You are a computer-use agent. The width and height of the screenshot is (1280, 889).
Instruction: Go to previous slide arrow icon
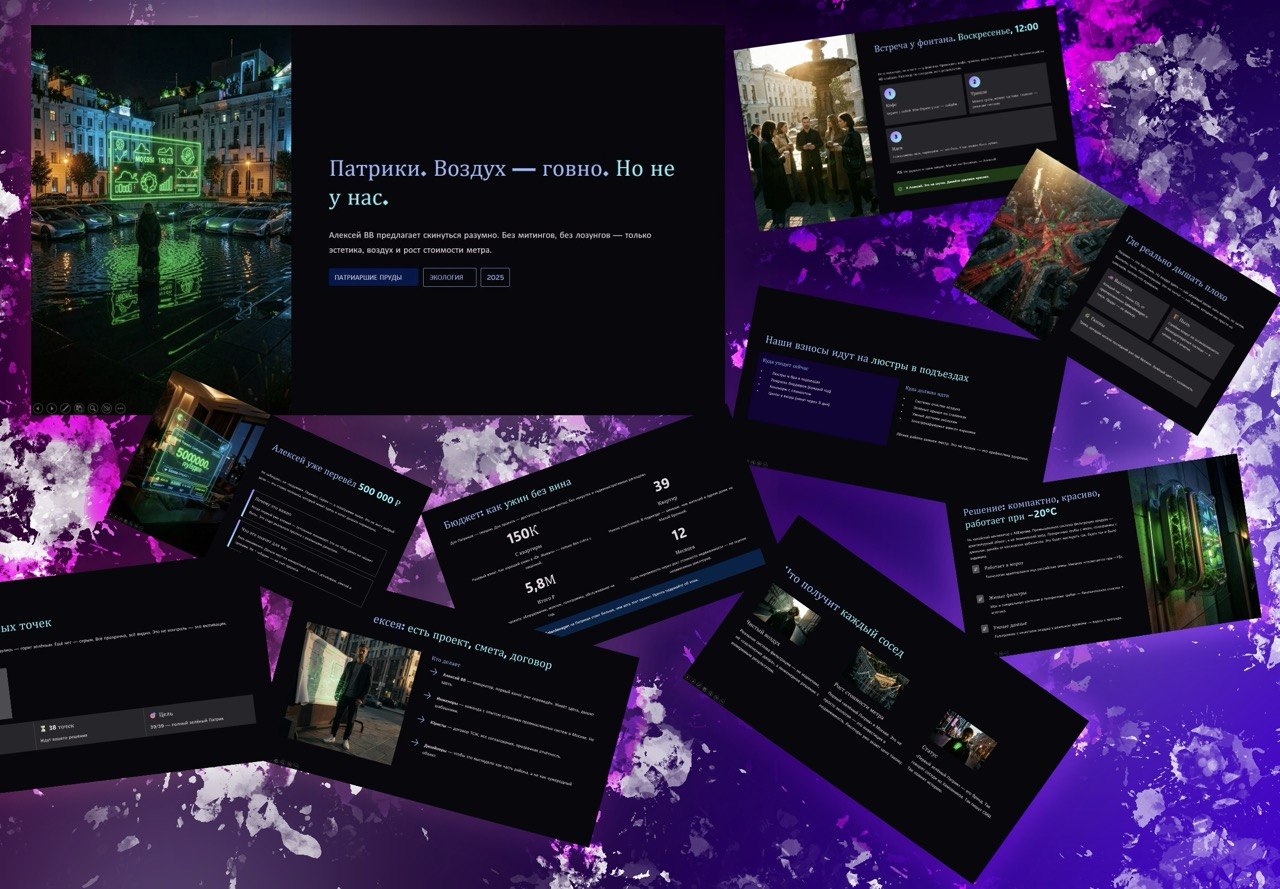38,408
